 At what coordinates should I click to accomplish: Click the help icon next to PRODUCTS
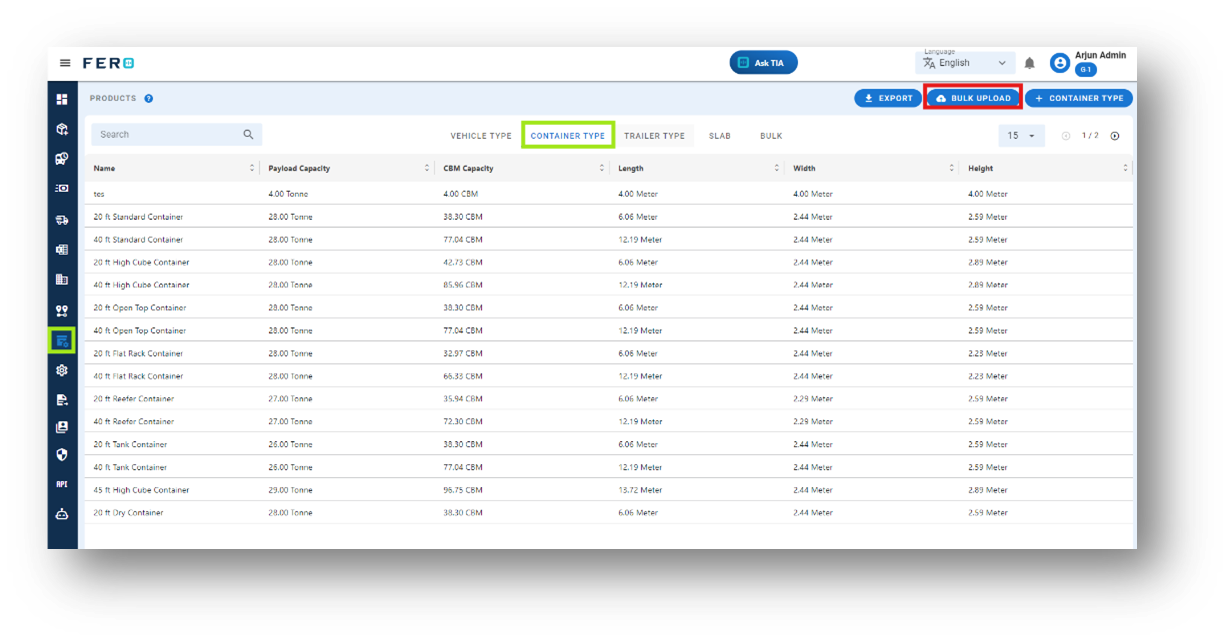point(149,99)
